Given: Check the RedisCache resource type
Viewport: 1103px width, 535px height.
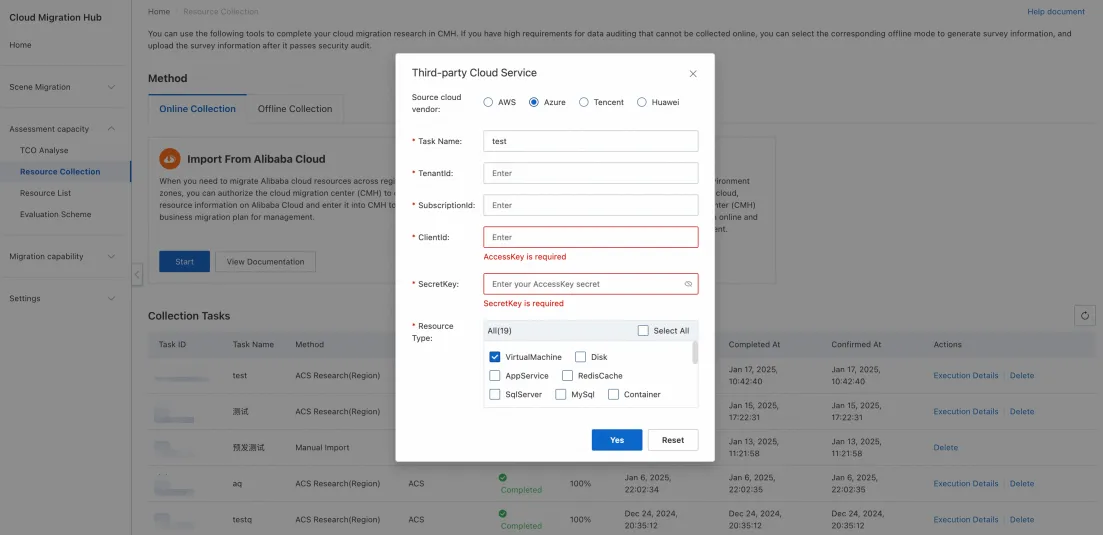Looking at the screenshot, I should (x=567, y=375).
